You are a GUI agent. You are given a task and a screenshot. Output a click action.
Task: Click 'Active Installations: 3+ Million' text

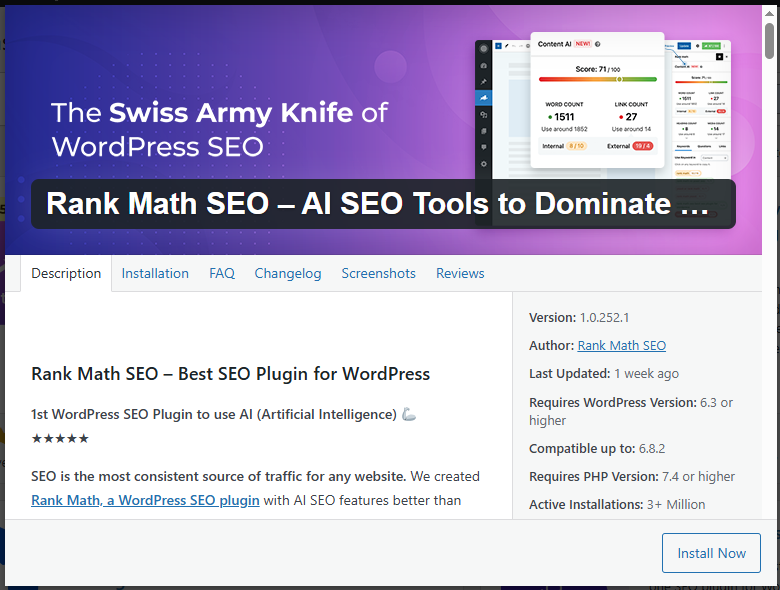[617, 504]
